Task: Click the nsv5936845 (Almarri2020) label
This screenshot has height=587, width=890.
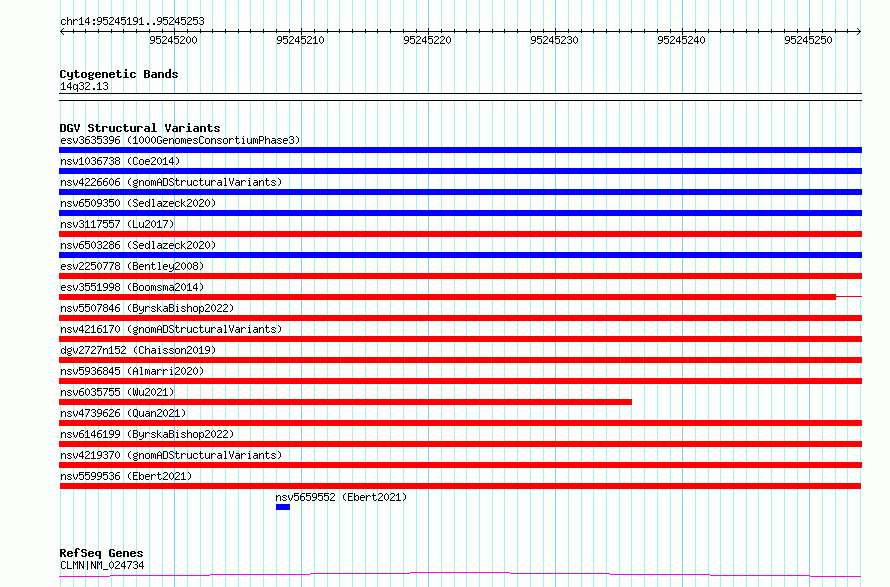Action: tap(132, 371)
